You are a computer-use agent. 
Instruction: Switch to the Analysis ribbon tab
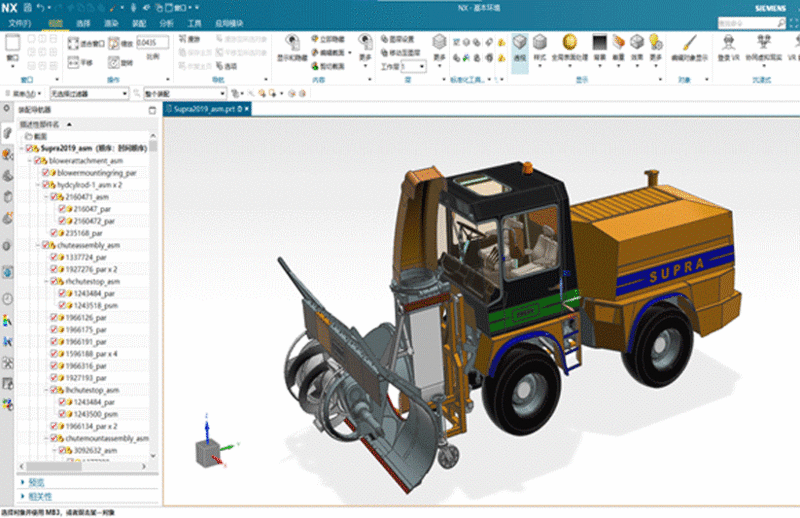coord(166,23)
